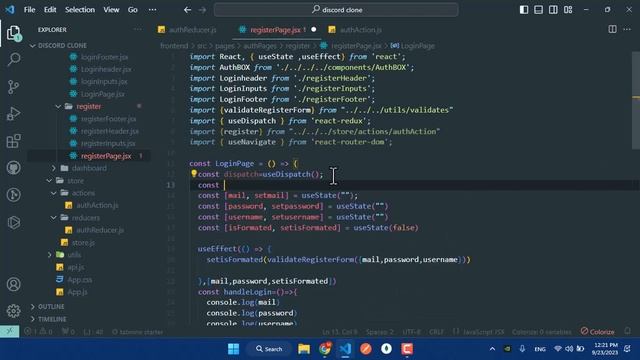The width and height of the screenshot is (640, 360).
Task: Open the additional menus ellipsis in menu bar
Action: click(152, 10)
